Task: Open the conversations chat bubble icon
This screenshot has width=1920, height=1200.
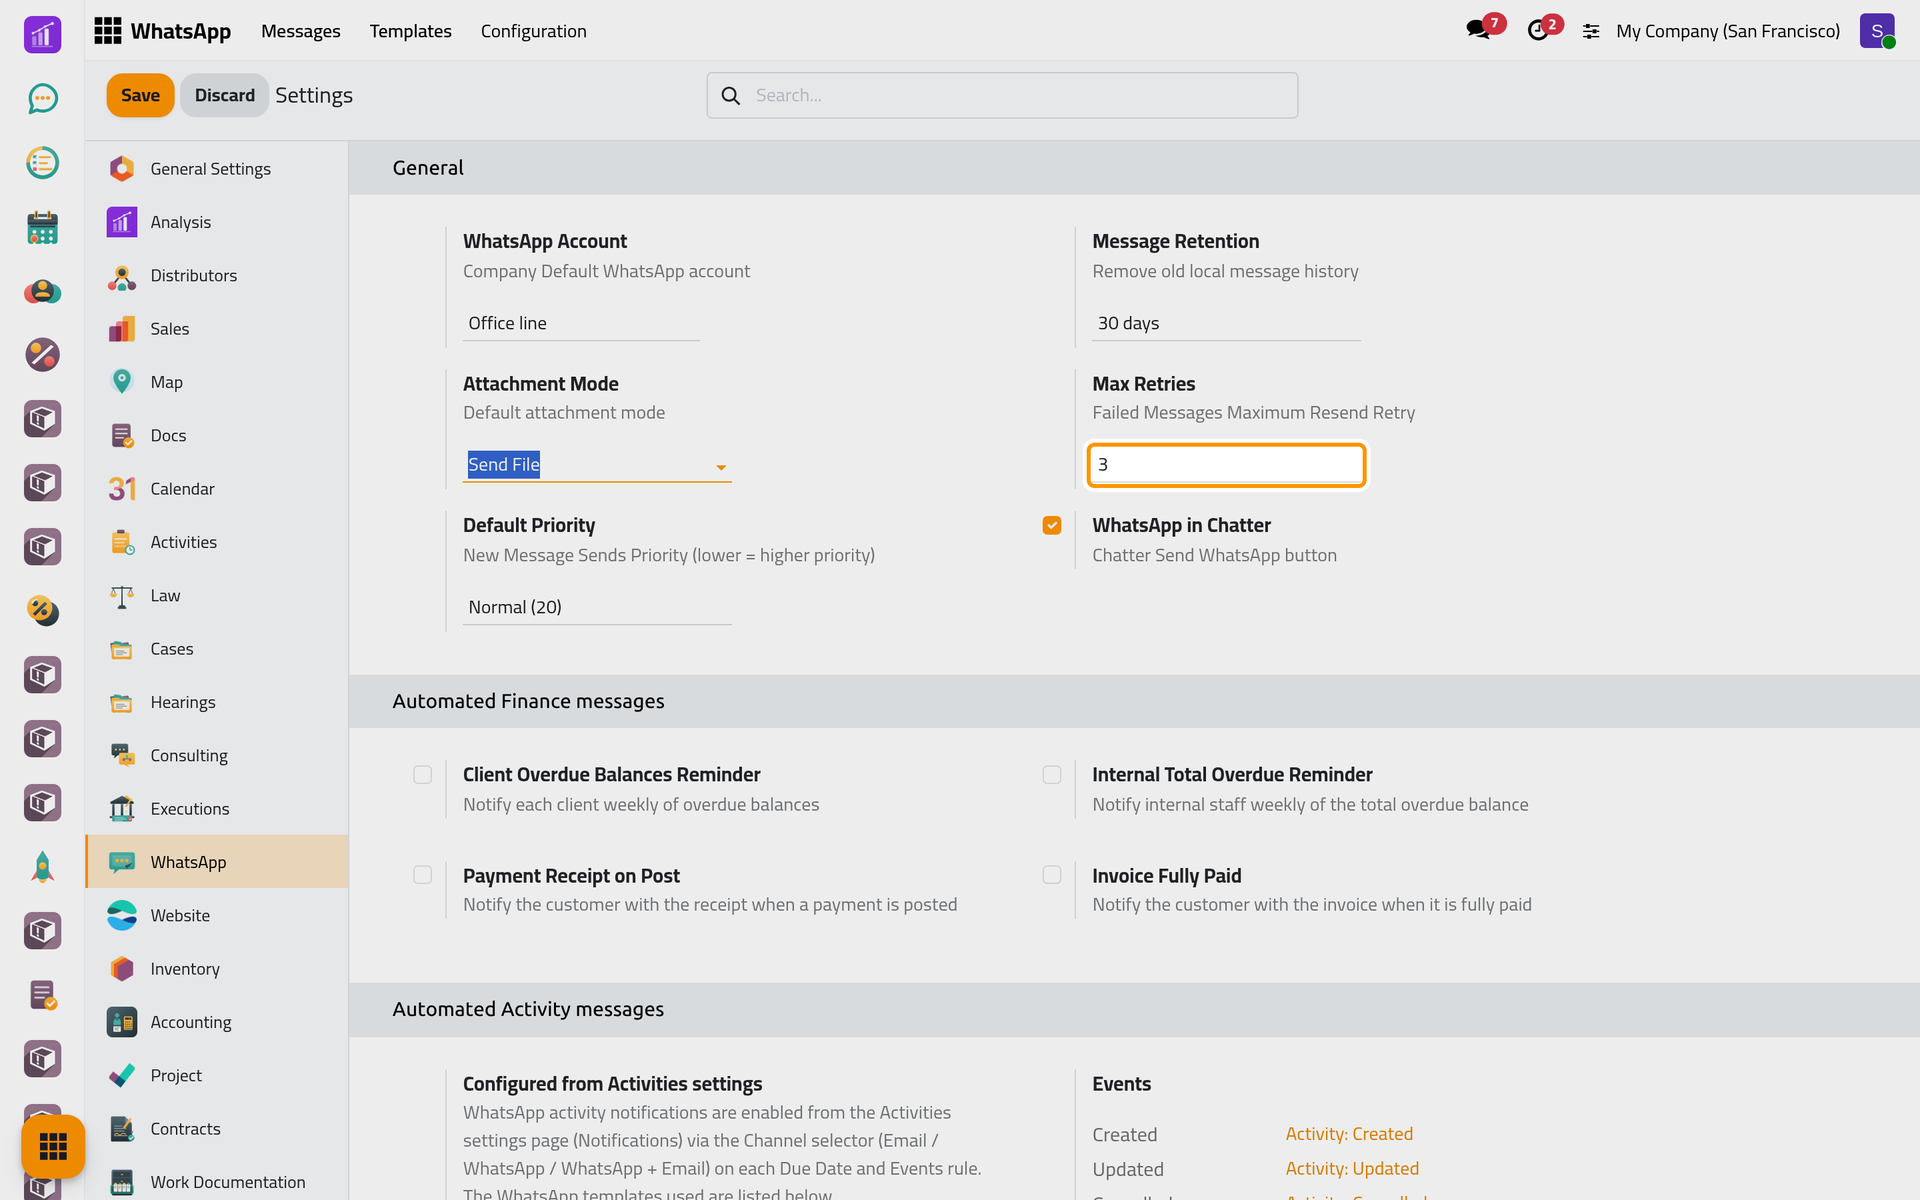Action: [x=1478, y=30]
